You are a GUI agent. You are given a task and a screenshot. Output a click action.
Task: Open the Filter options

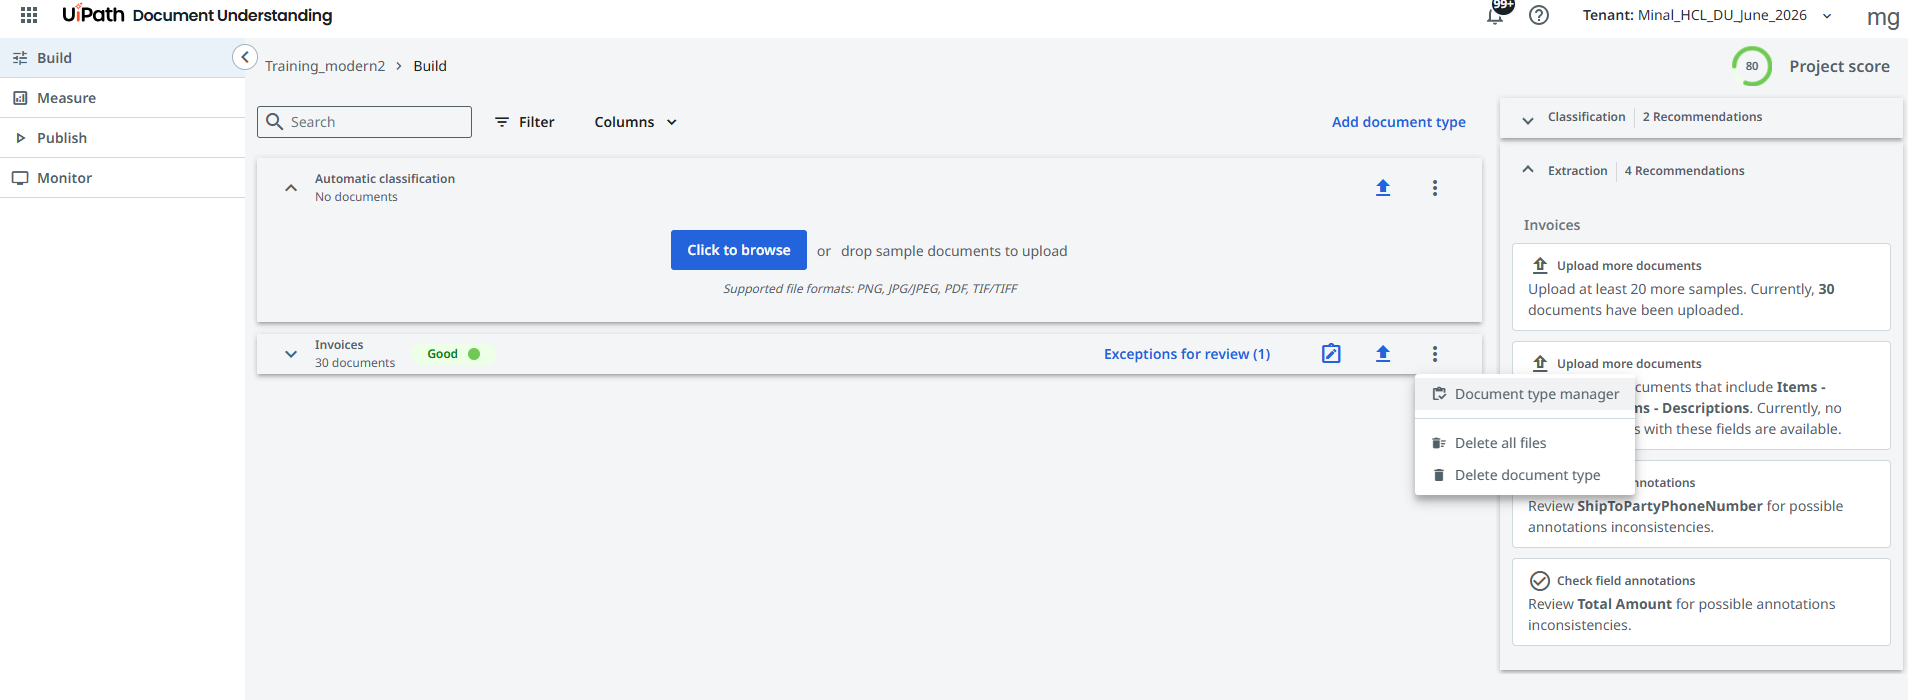click(525, 122)
